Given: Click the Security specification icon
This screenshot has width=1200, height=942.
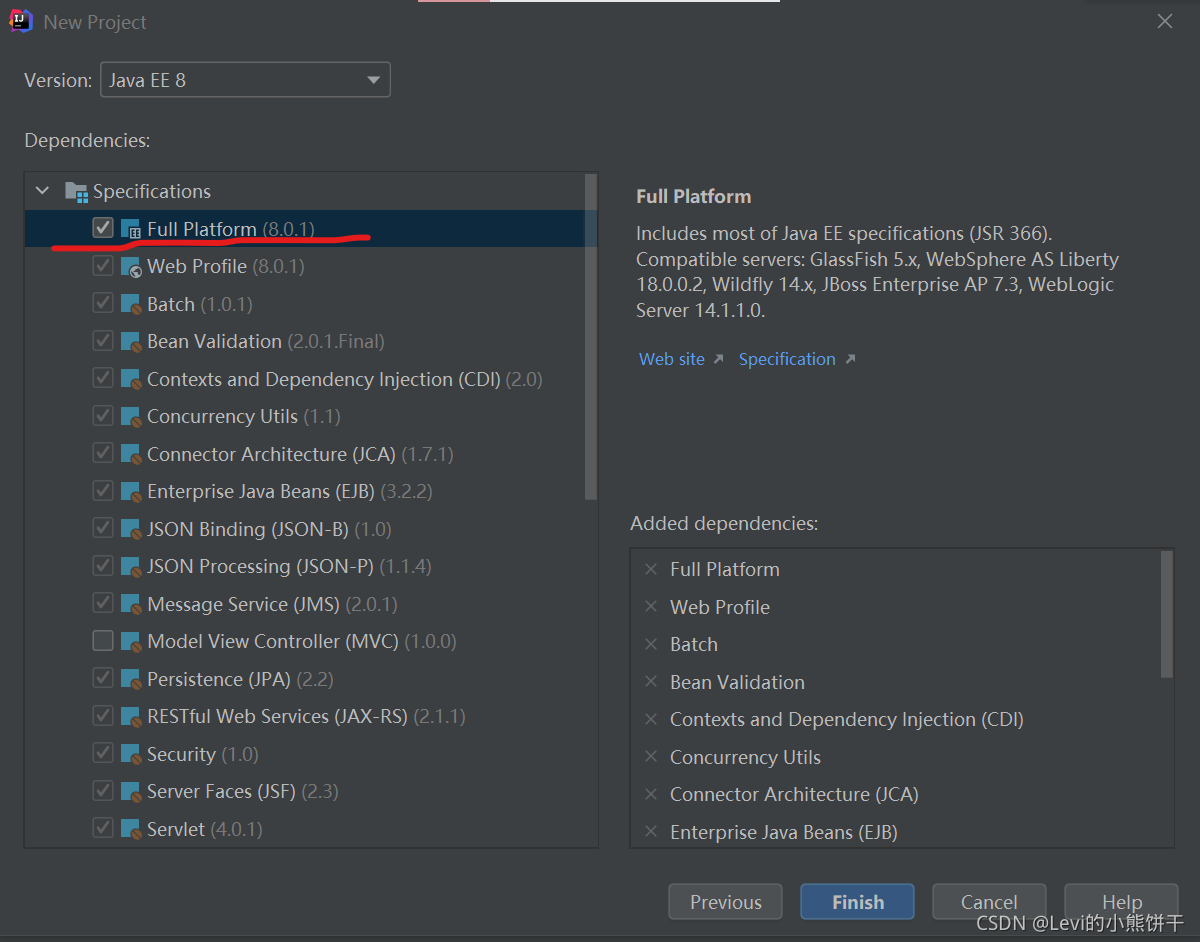Looking at the screenshot, I should pos(131,754).
